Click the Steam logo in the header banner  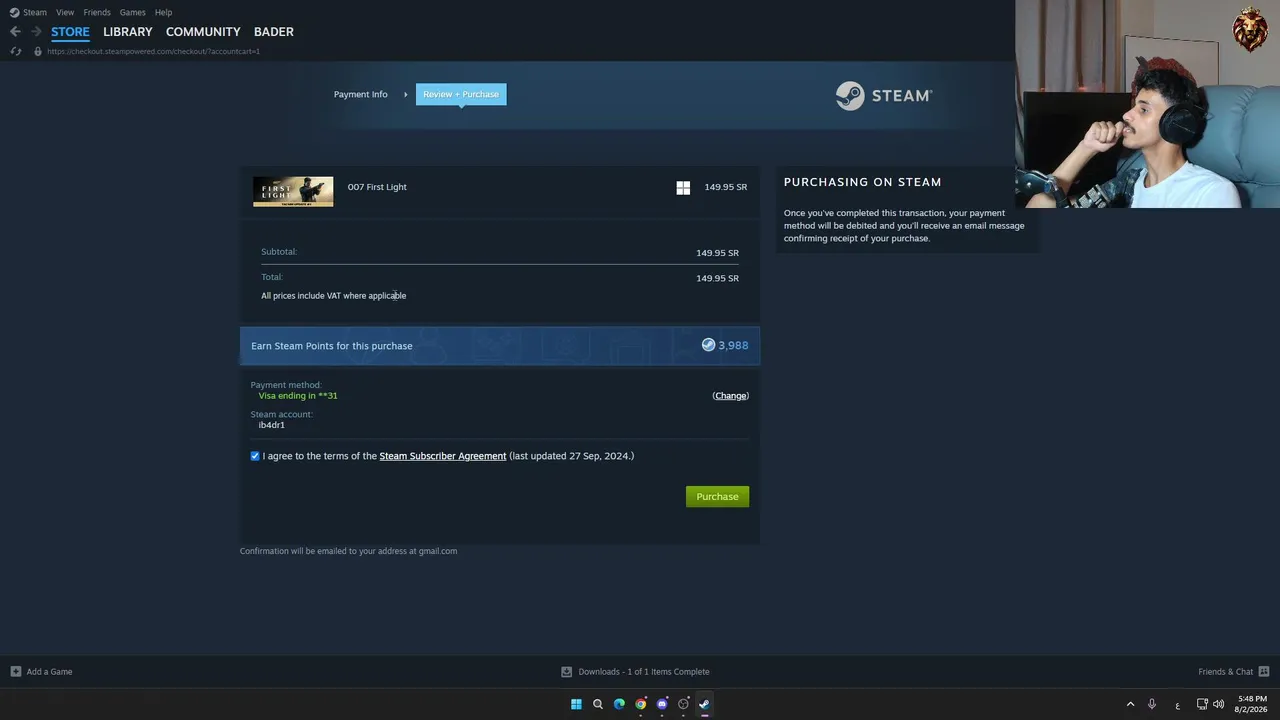tap(884, 95)
